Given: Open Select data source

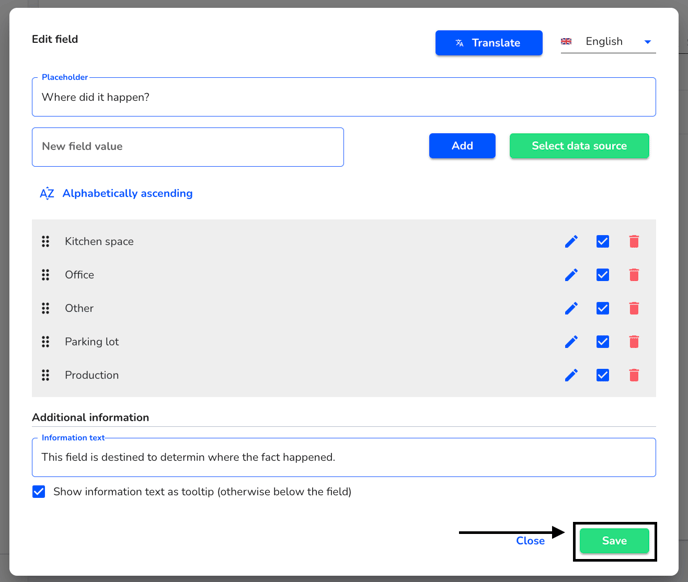Looking at the screenshot, I should coord(579,146).
